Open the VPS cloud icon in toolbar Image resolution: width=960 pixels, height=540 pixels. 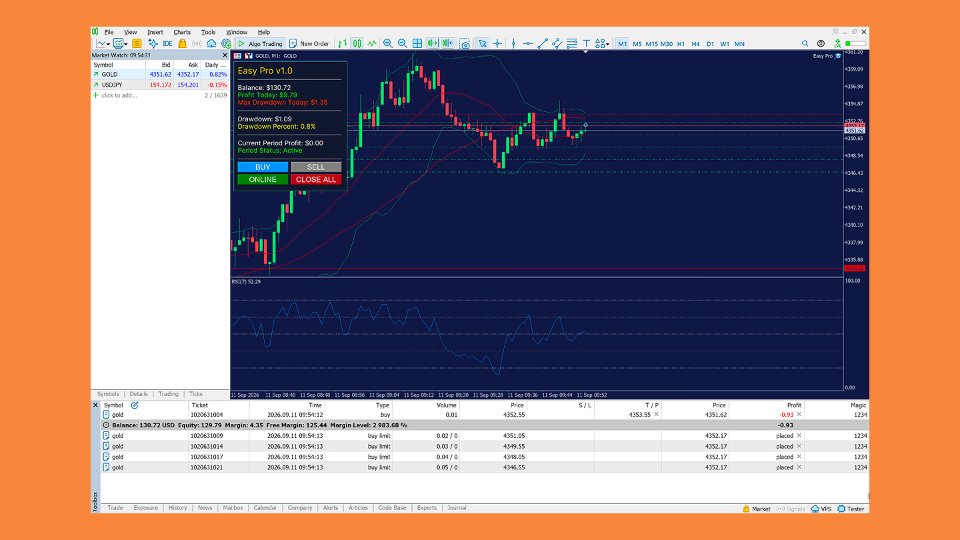pos(211,43)
